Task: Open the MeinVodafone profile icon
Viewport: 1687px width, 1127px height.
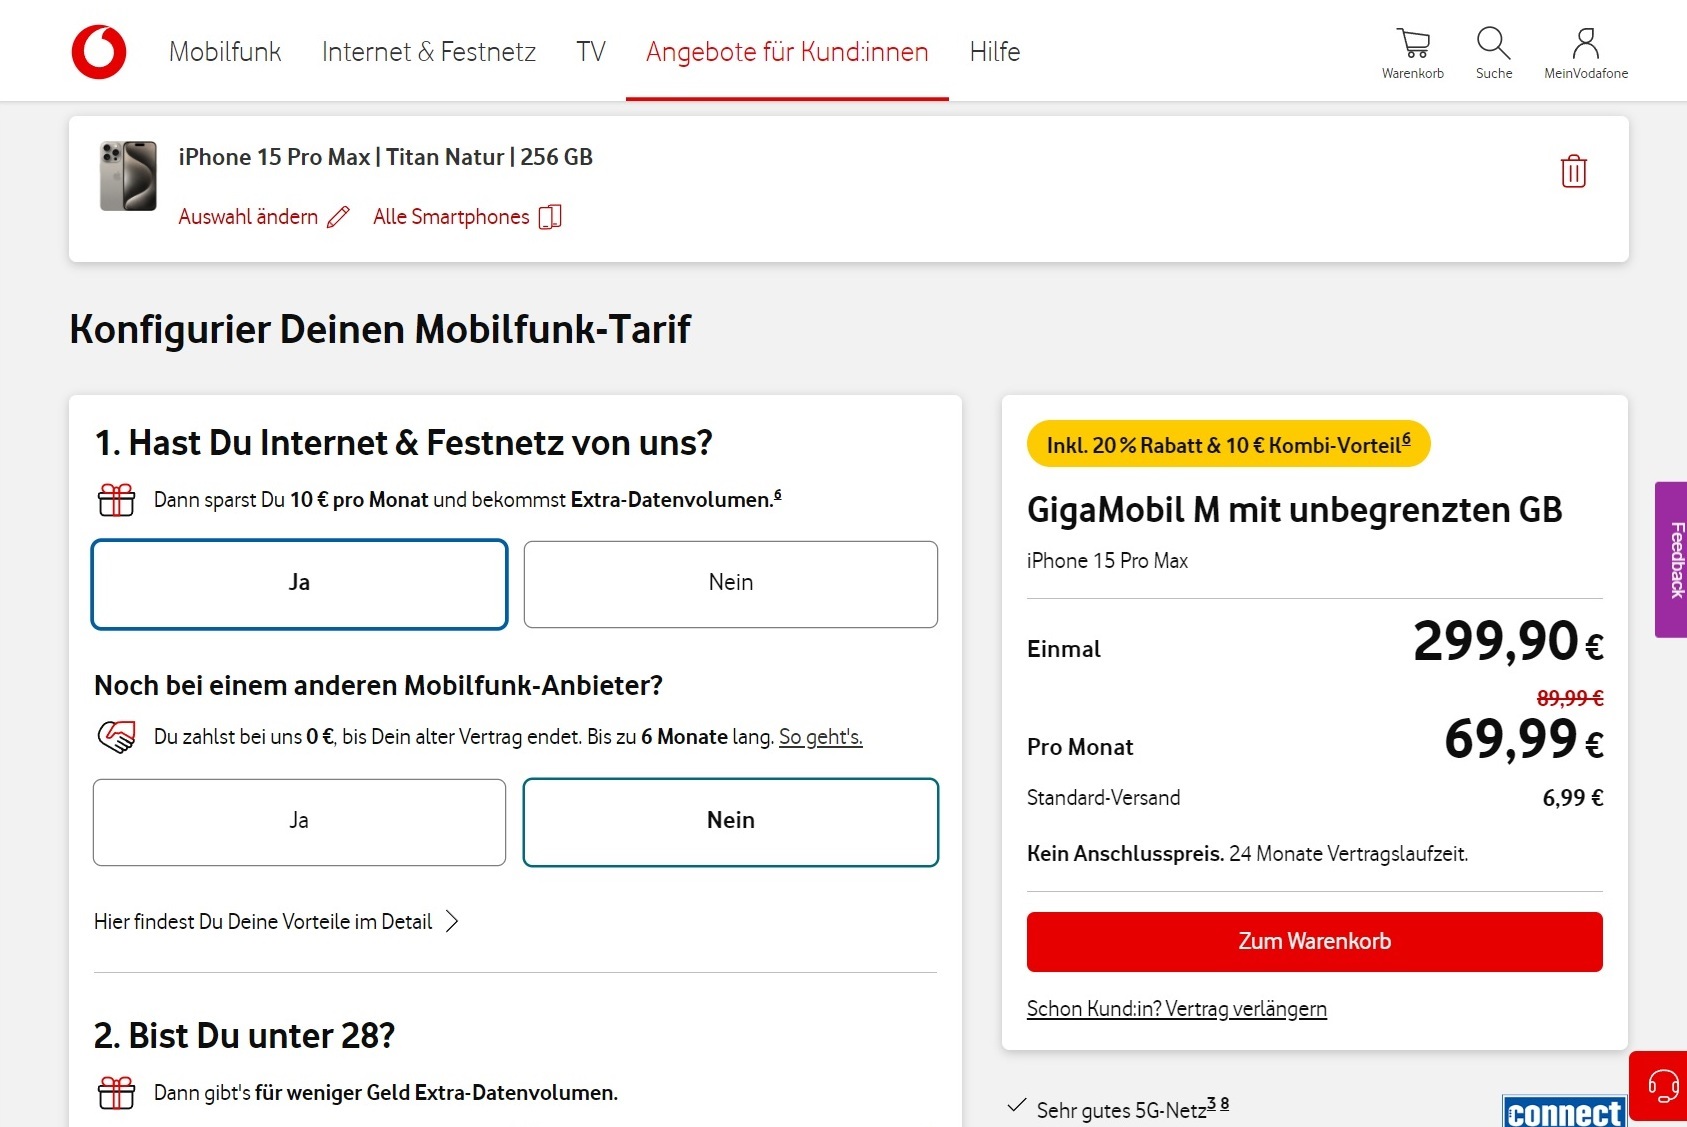Action: [1586, 43]
